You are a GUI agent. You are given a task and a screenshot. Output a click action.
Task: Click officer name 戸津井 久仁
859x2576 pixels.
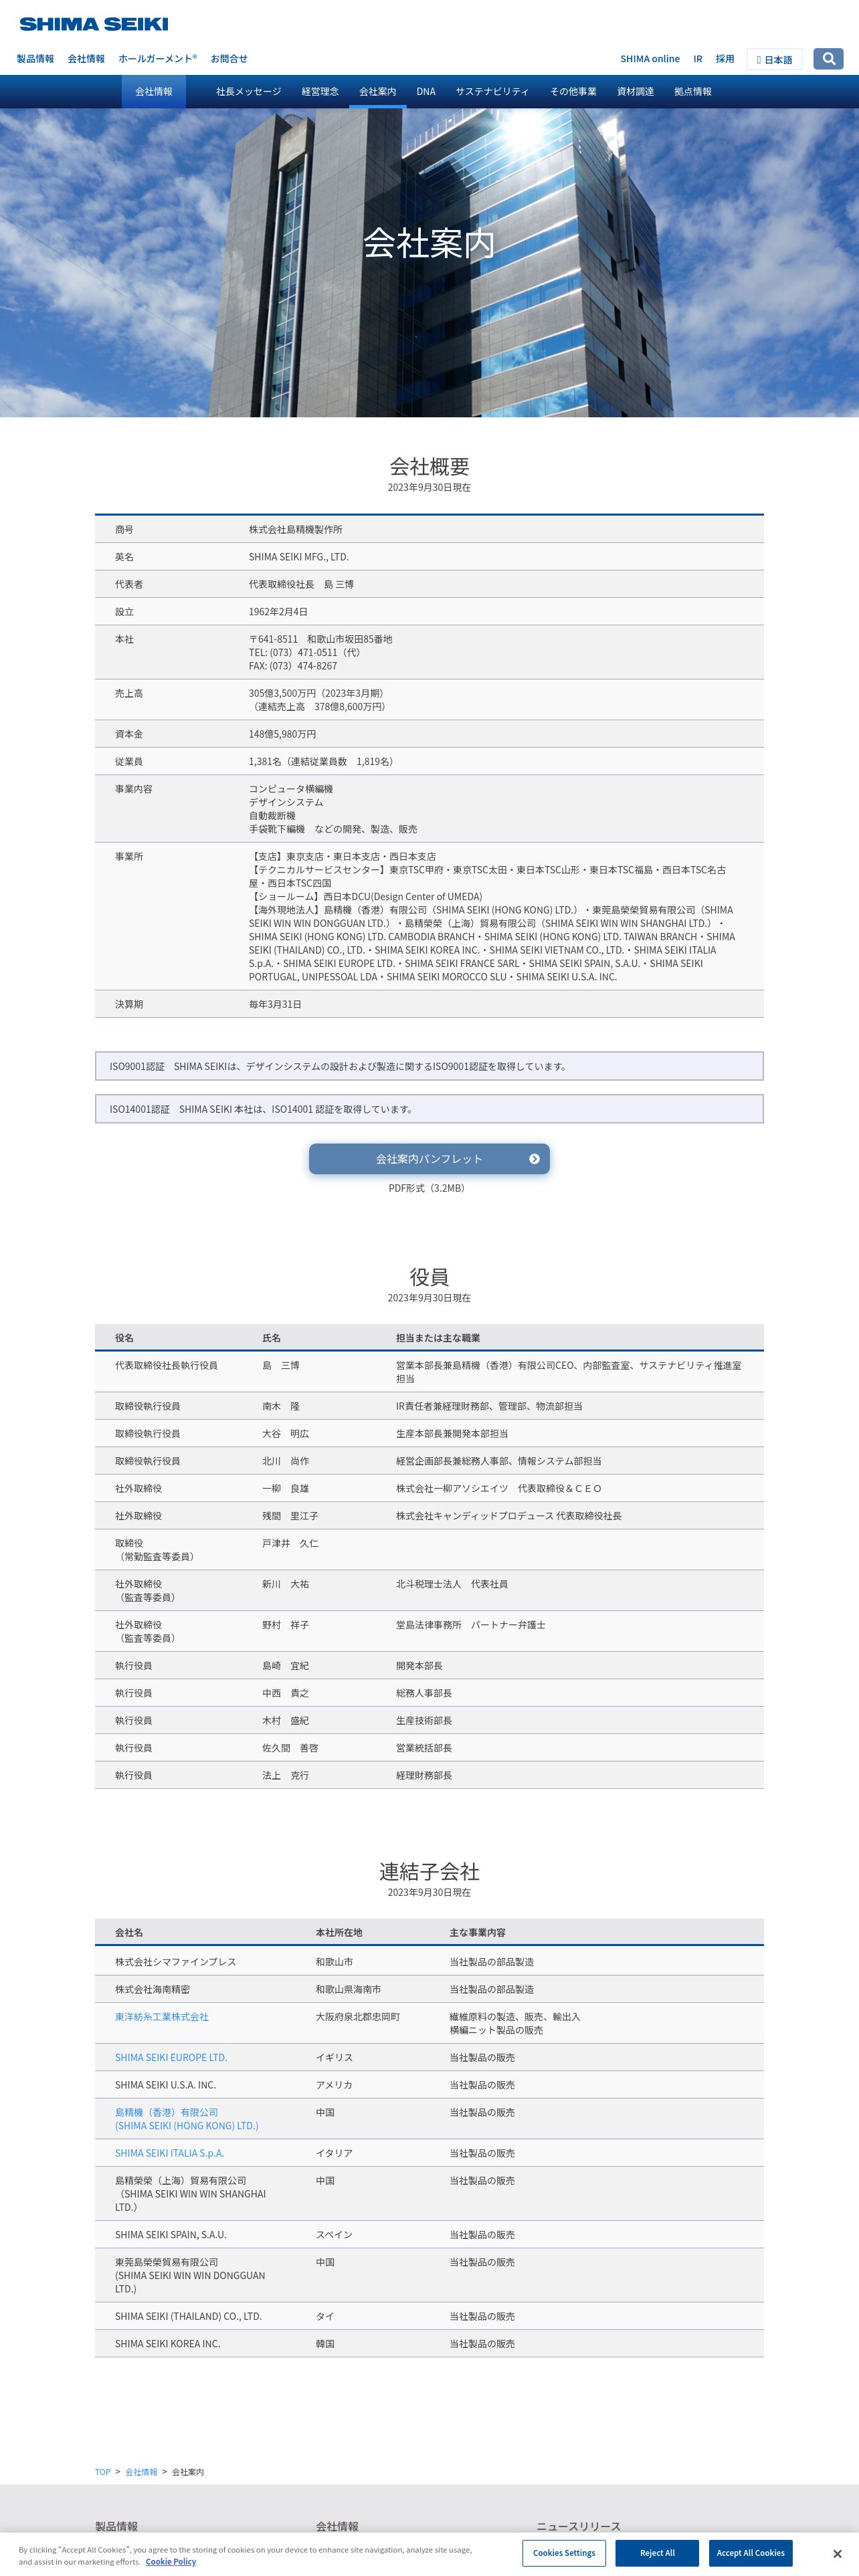pyautogui.click(x=290, y=1544)
